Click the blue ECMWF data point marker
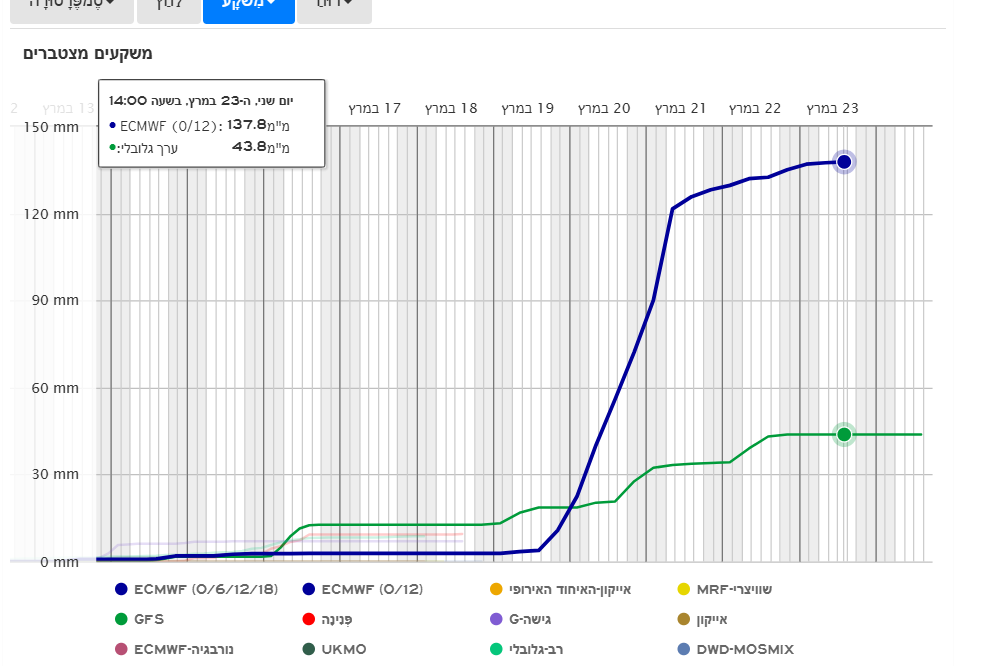 844,162
